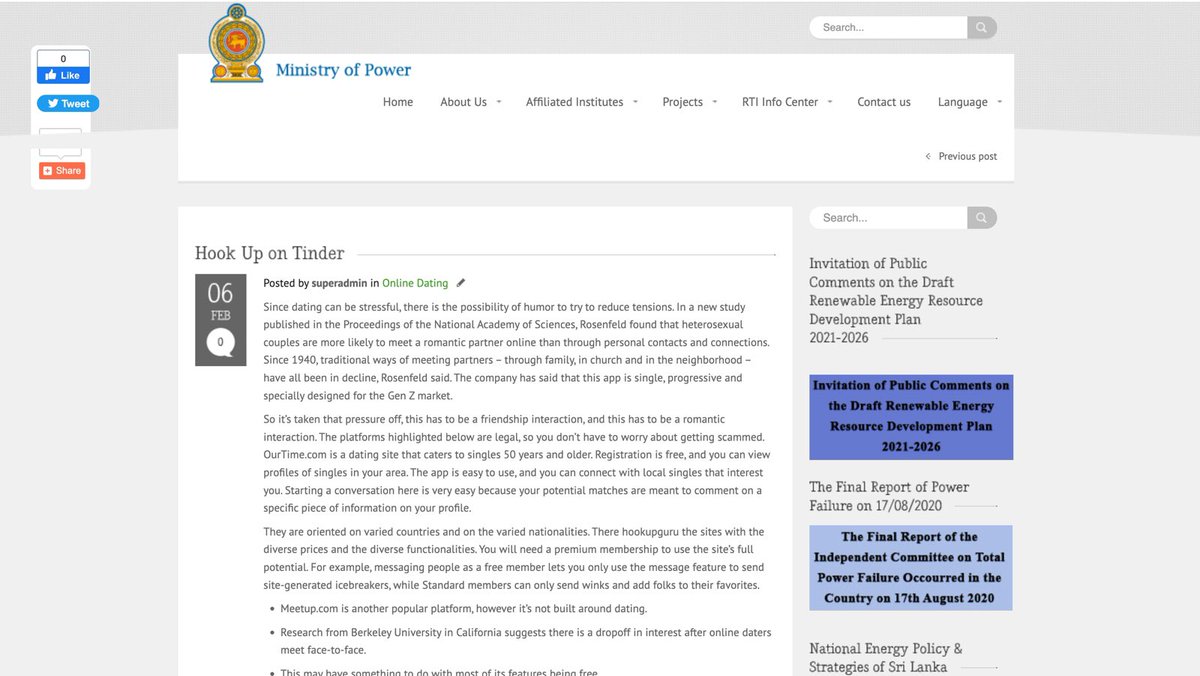Click the 'Posted by superadmin' byline text
The height and width of the screenshot is (676, 1200).
point(315,283)
